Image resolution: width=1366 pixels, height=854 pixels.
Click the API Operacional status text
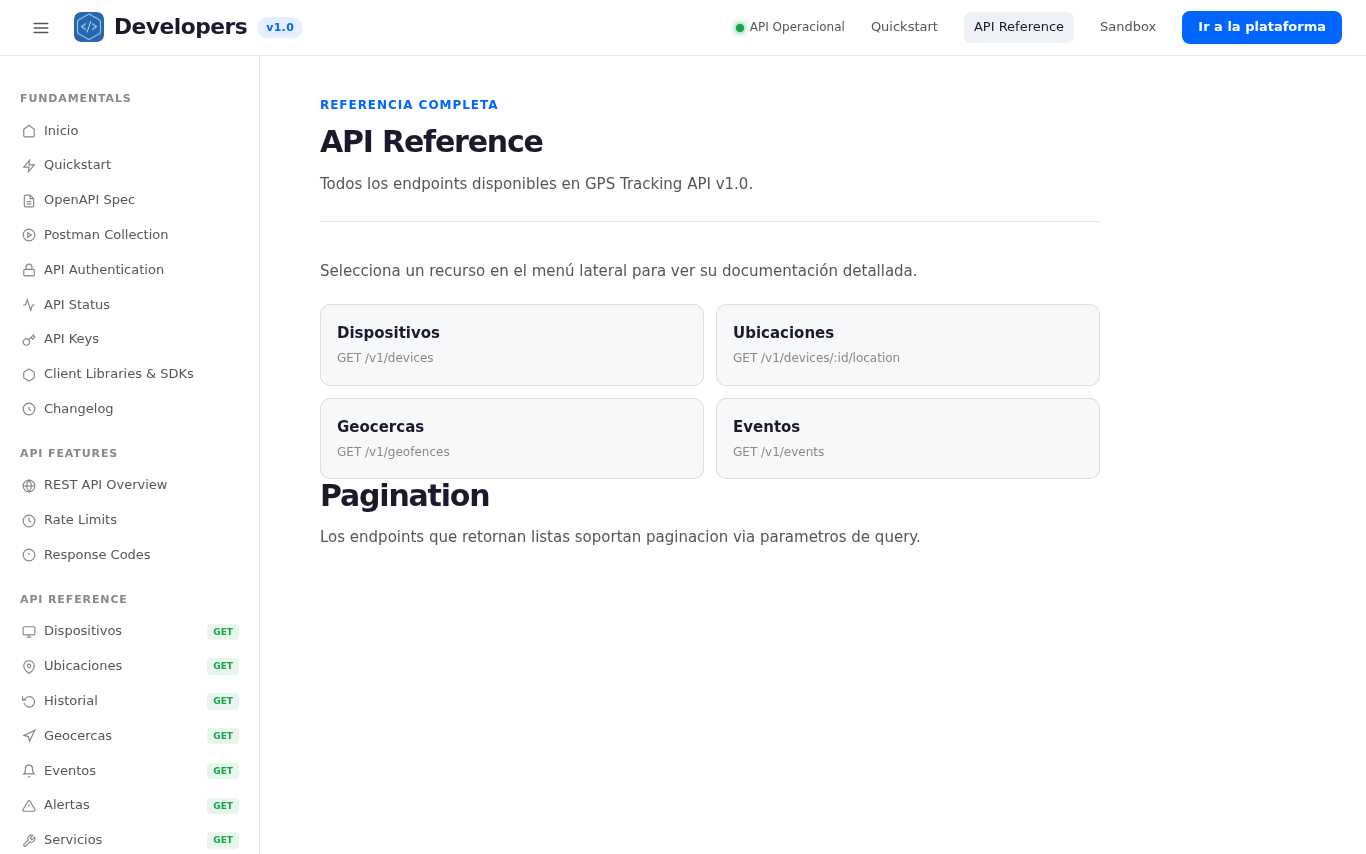tap(797, 27)
